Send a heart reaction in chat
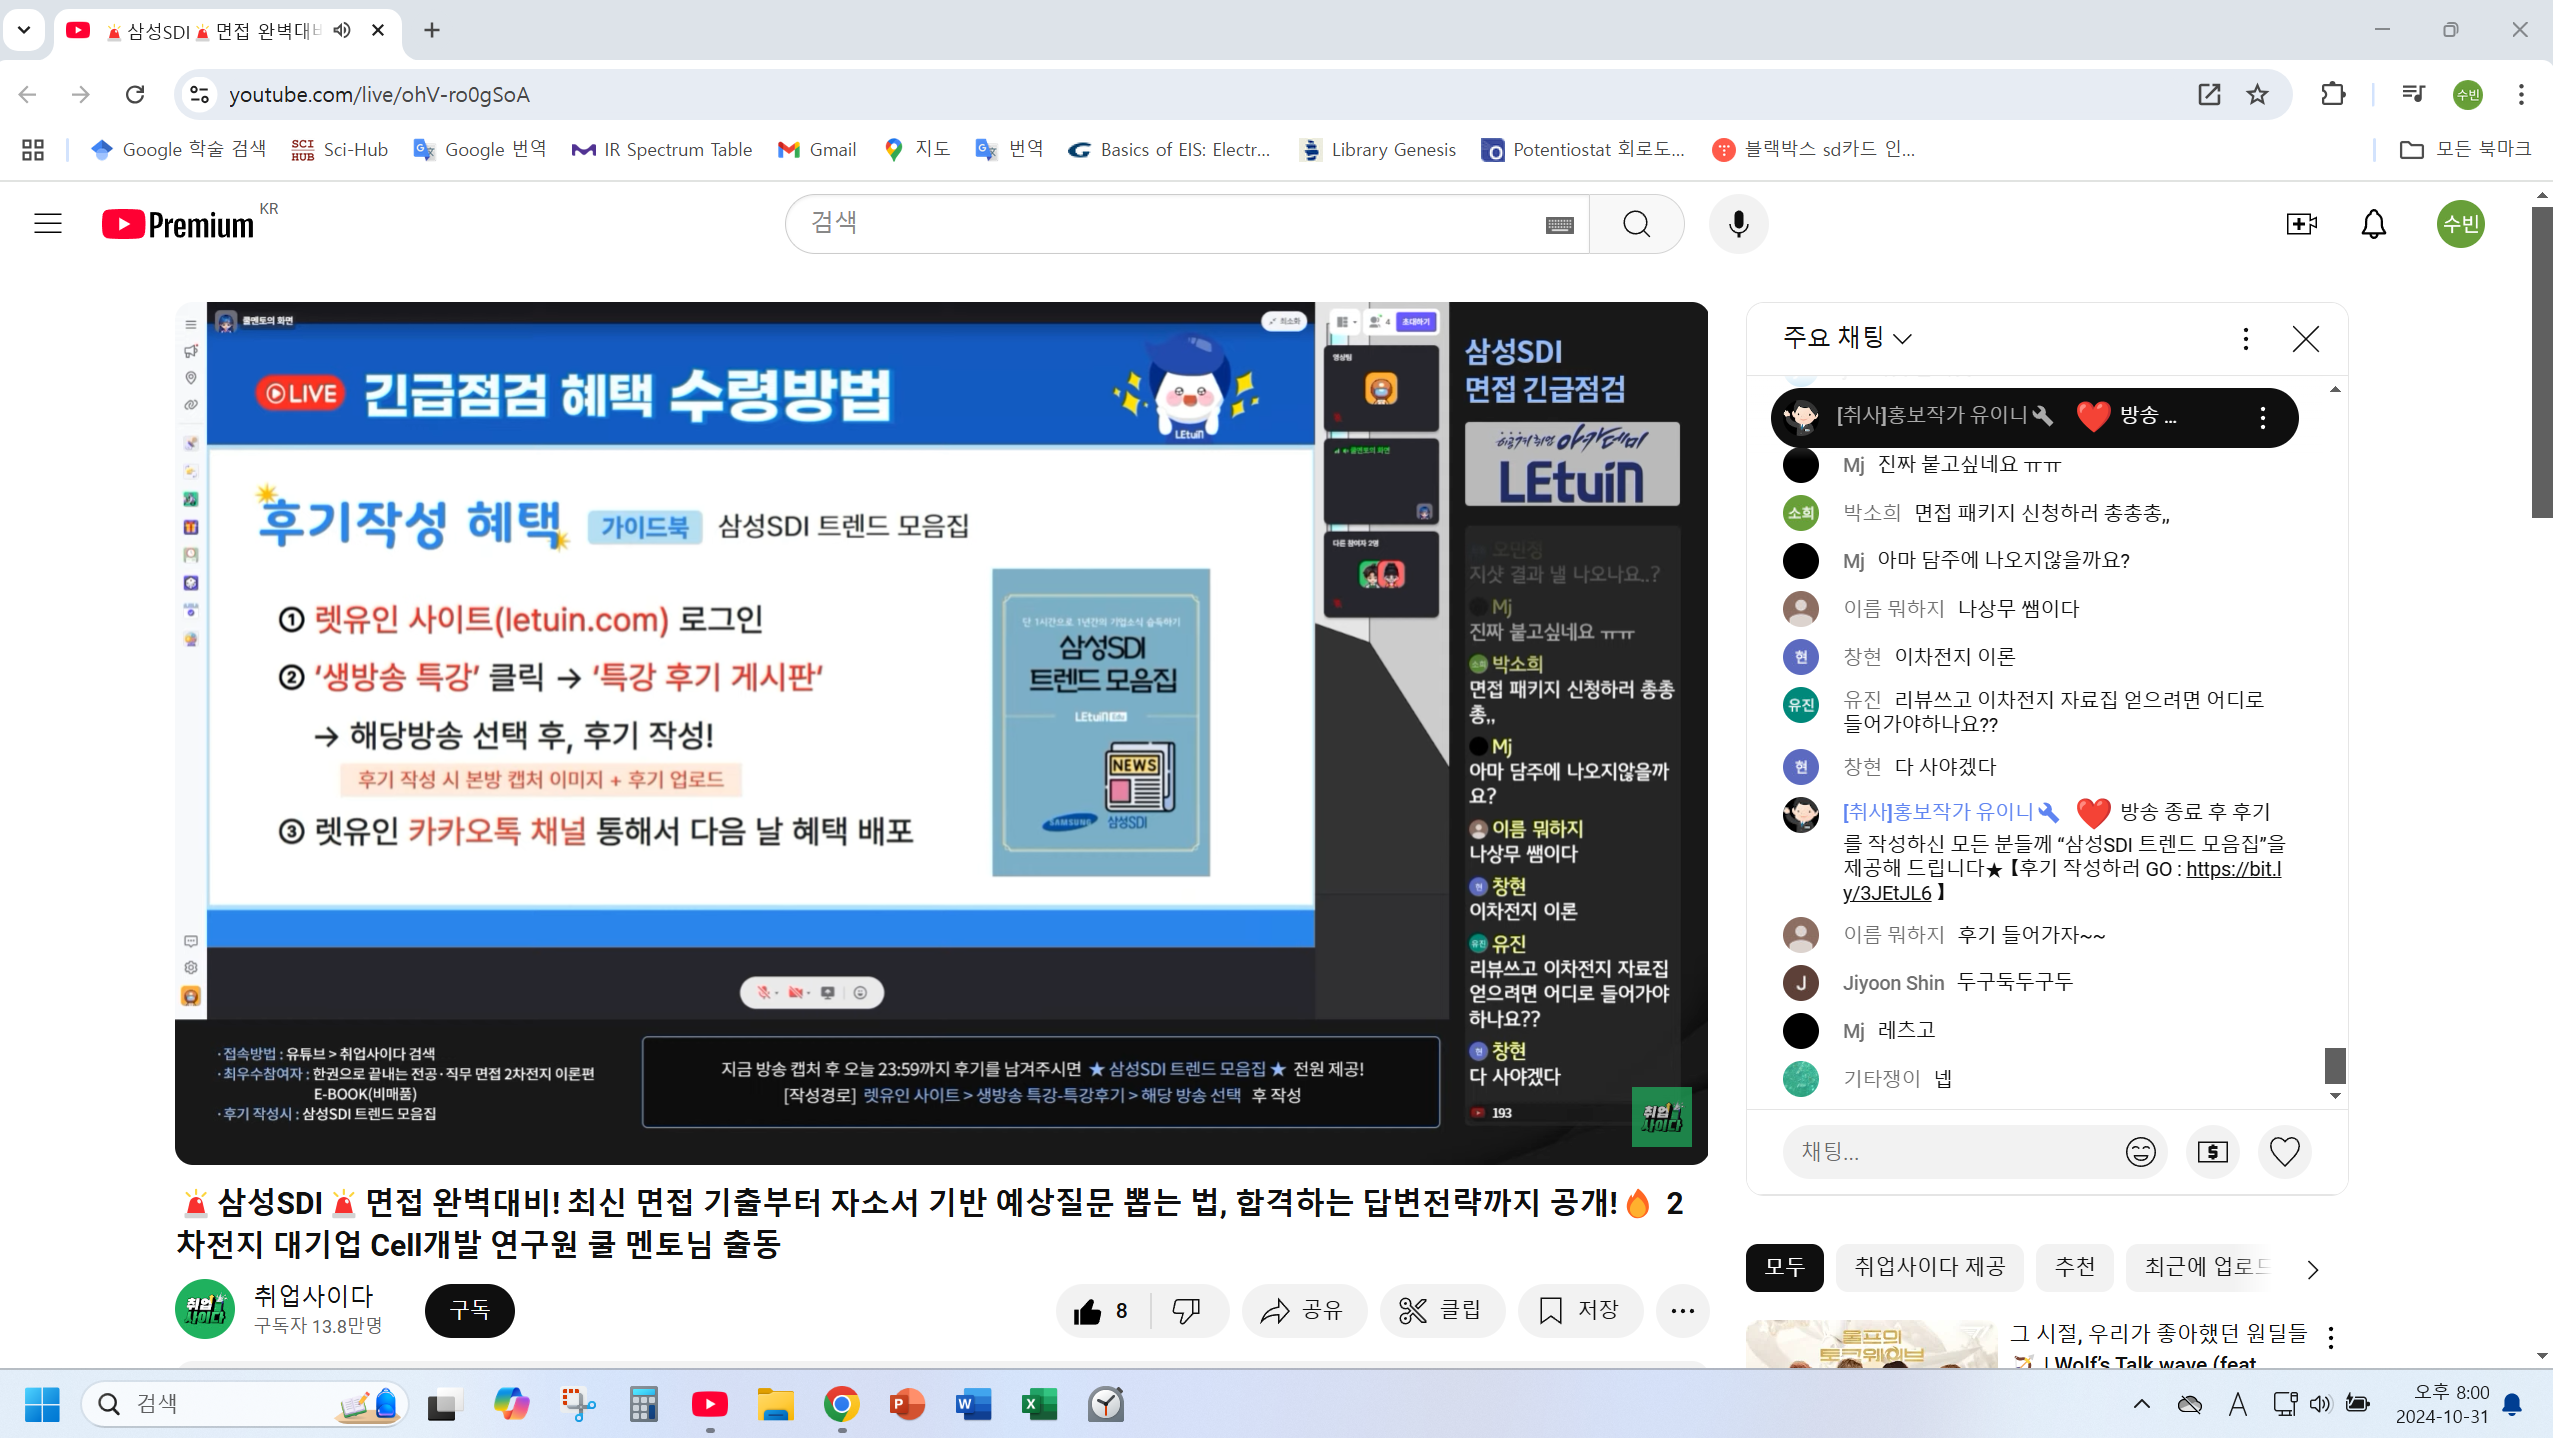This screenshot has width=2553, height=1438. (2284, 1152)
